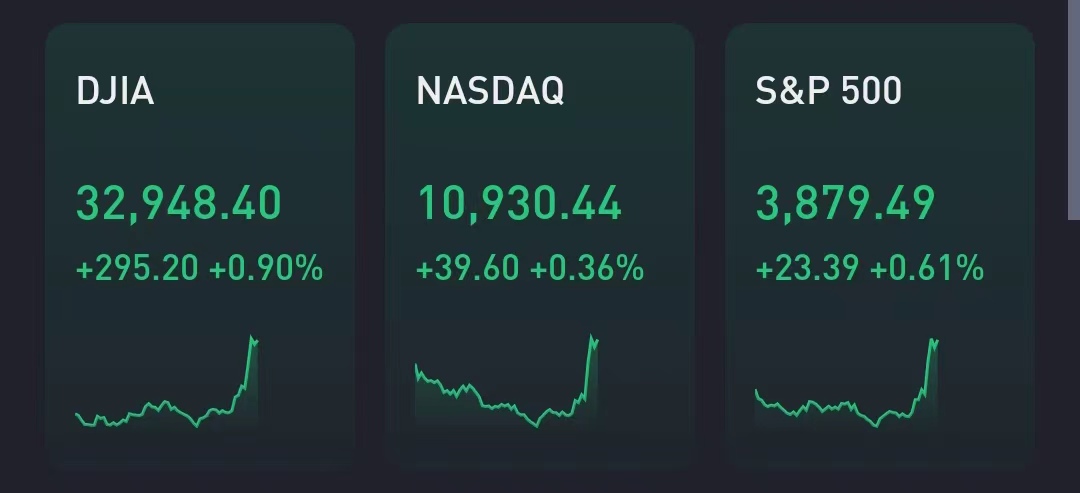The image size is (1080, 493).
Task: Click the spike peak of the NASDAQ sparkline
Action: pos(592,336)
